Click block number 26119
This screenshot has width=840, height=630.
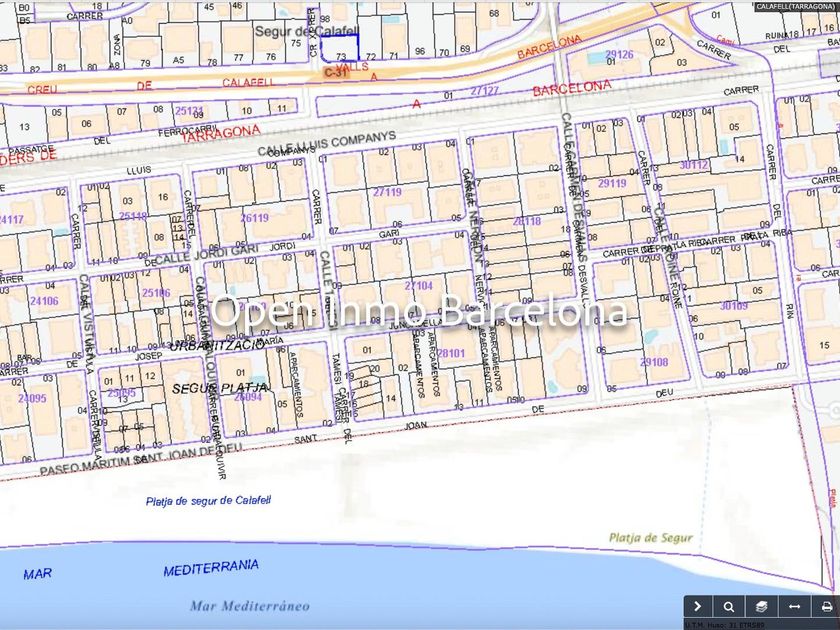coord(254,218)
